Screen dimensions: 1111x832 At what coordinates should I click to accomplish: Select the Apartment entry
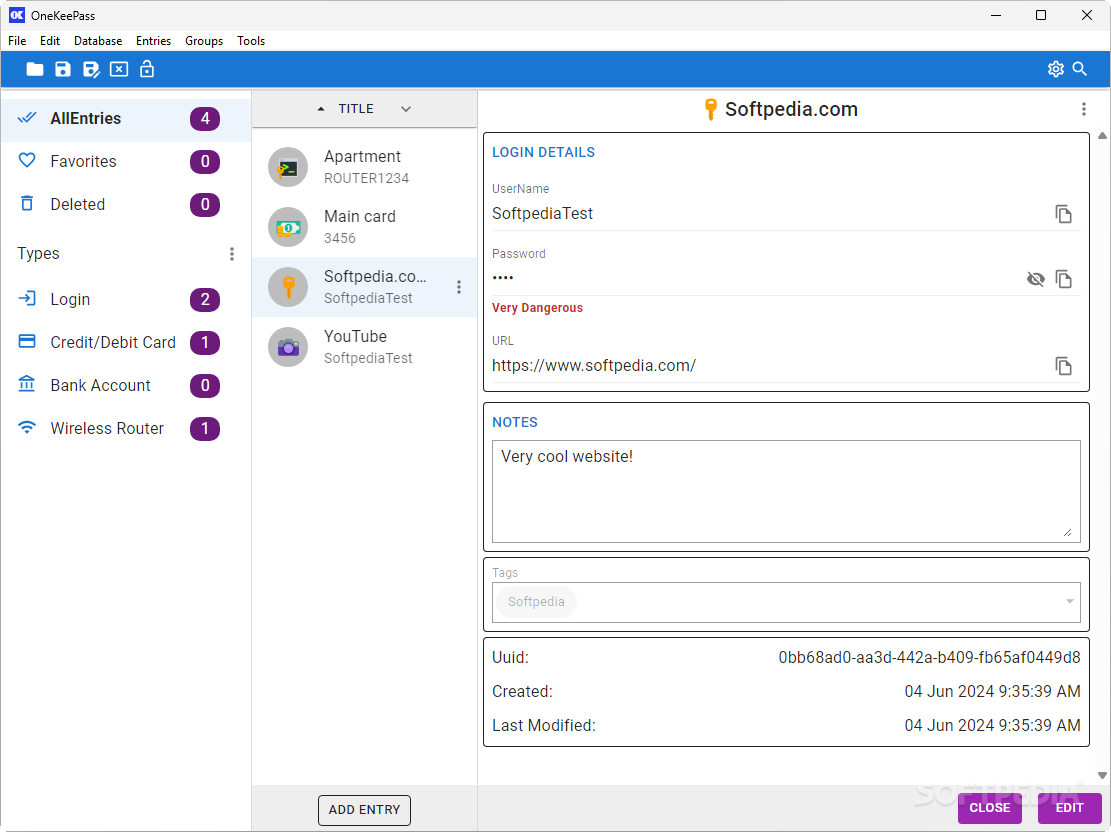[x=364, y=168]
